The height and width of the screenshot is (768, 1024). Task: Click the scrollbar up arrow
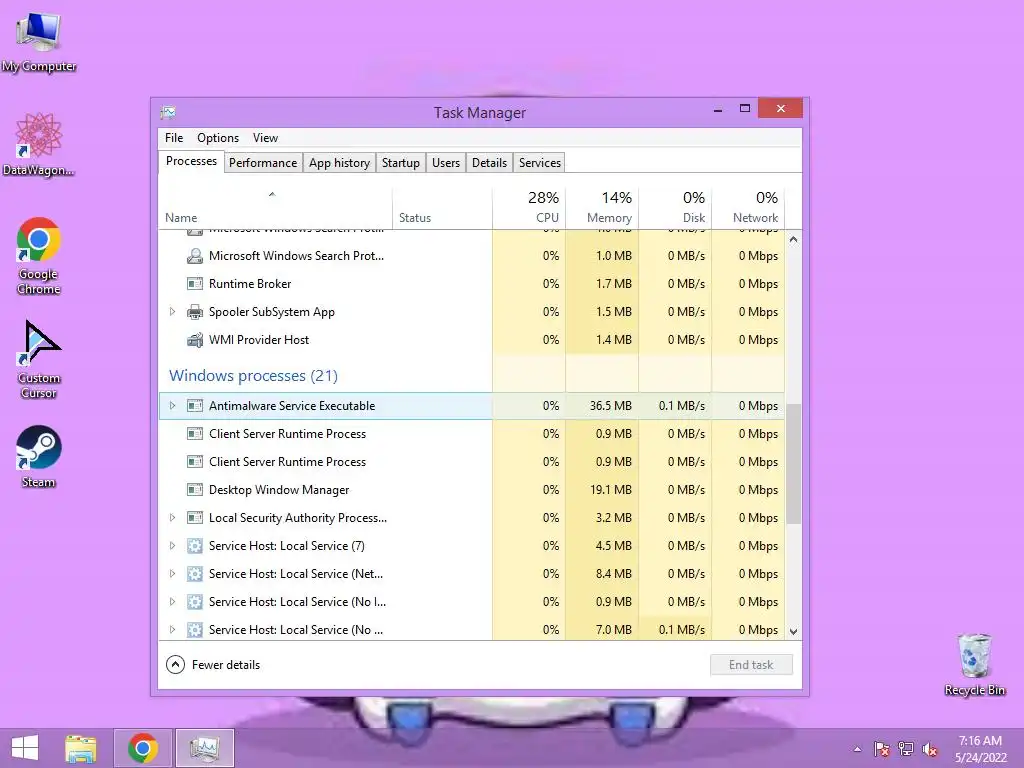point(793,240)
